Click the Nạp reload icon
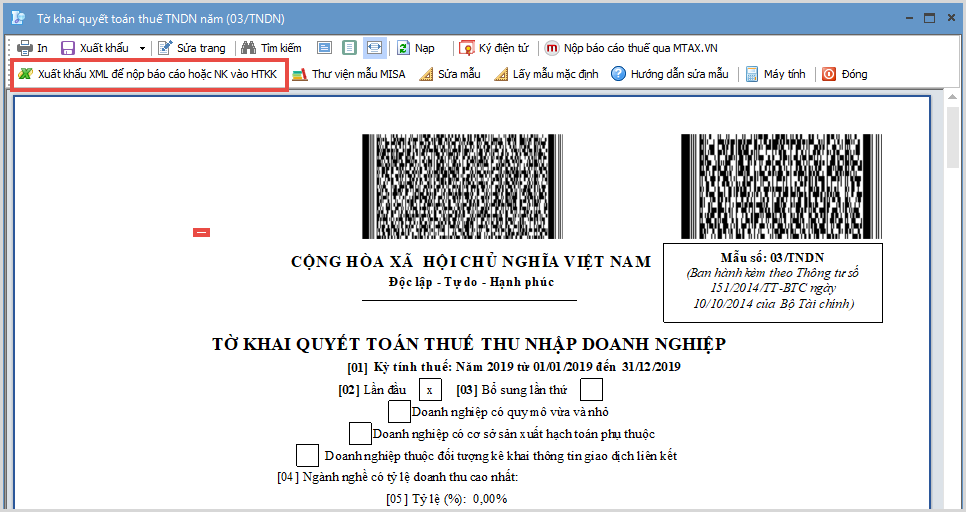 click(403, 48)
